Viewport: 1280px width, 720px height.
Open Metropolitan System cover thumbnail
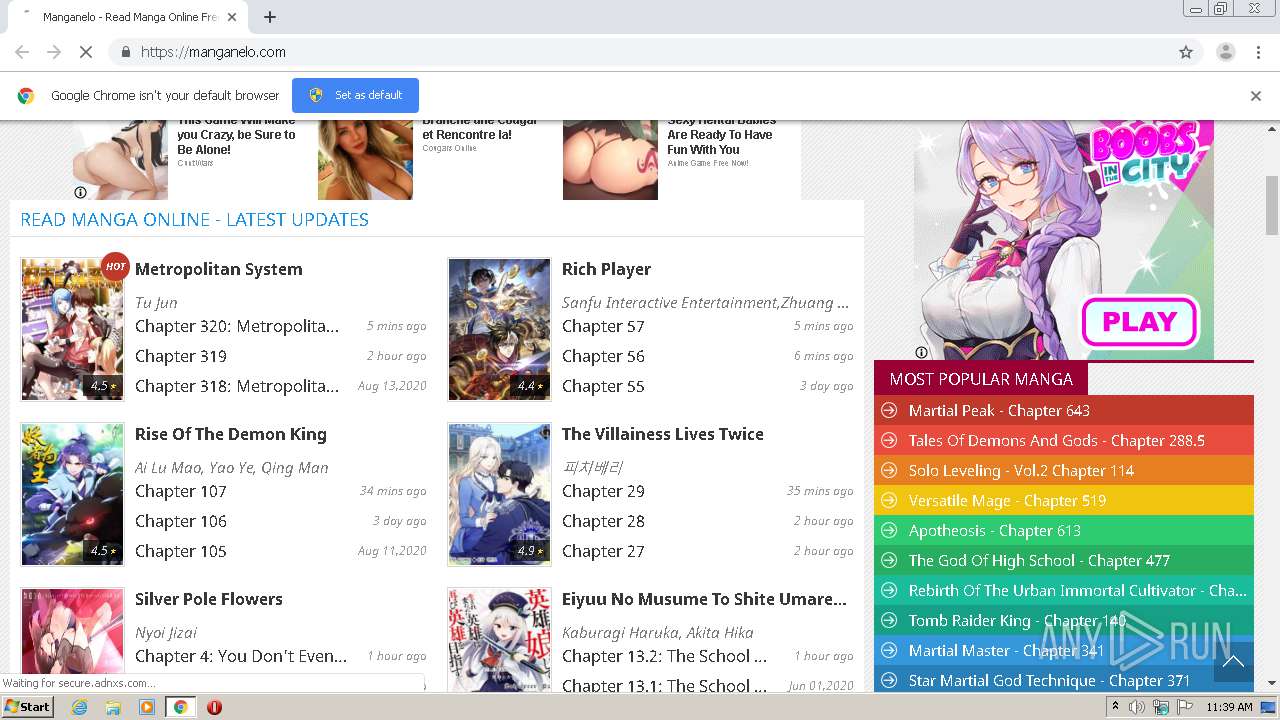(x=72, y=329)
